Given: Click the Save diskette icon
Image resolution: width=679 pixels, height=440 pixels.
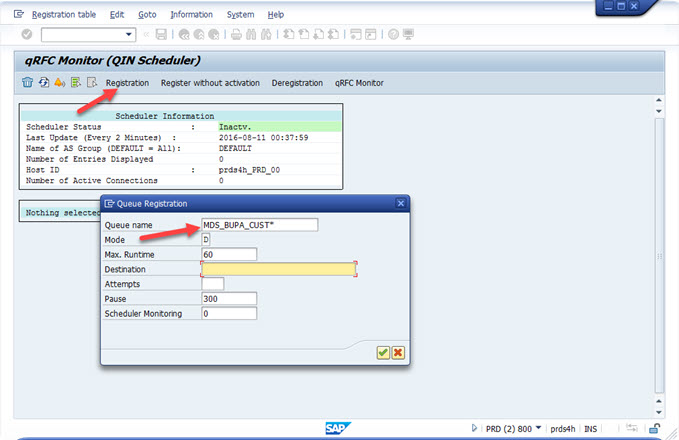Looking at the screenshot, I should tap(161, 34).
